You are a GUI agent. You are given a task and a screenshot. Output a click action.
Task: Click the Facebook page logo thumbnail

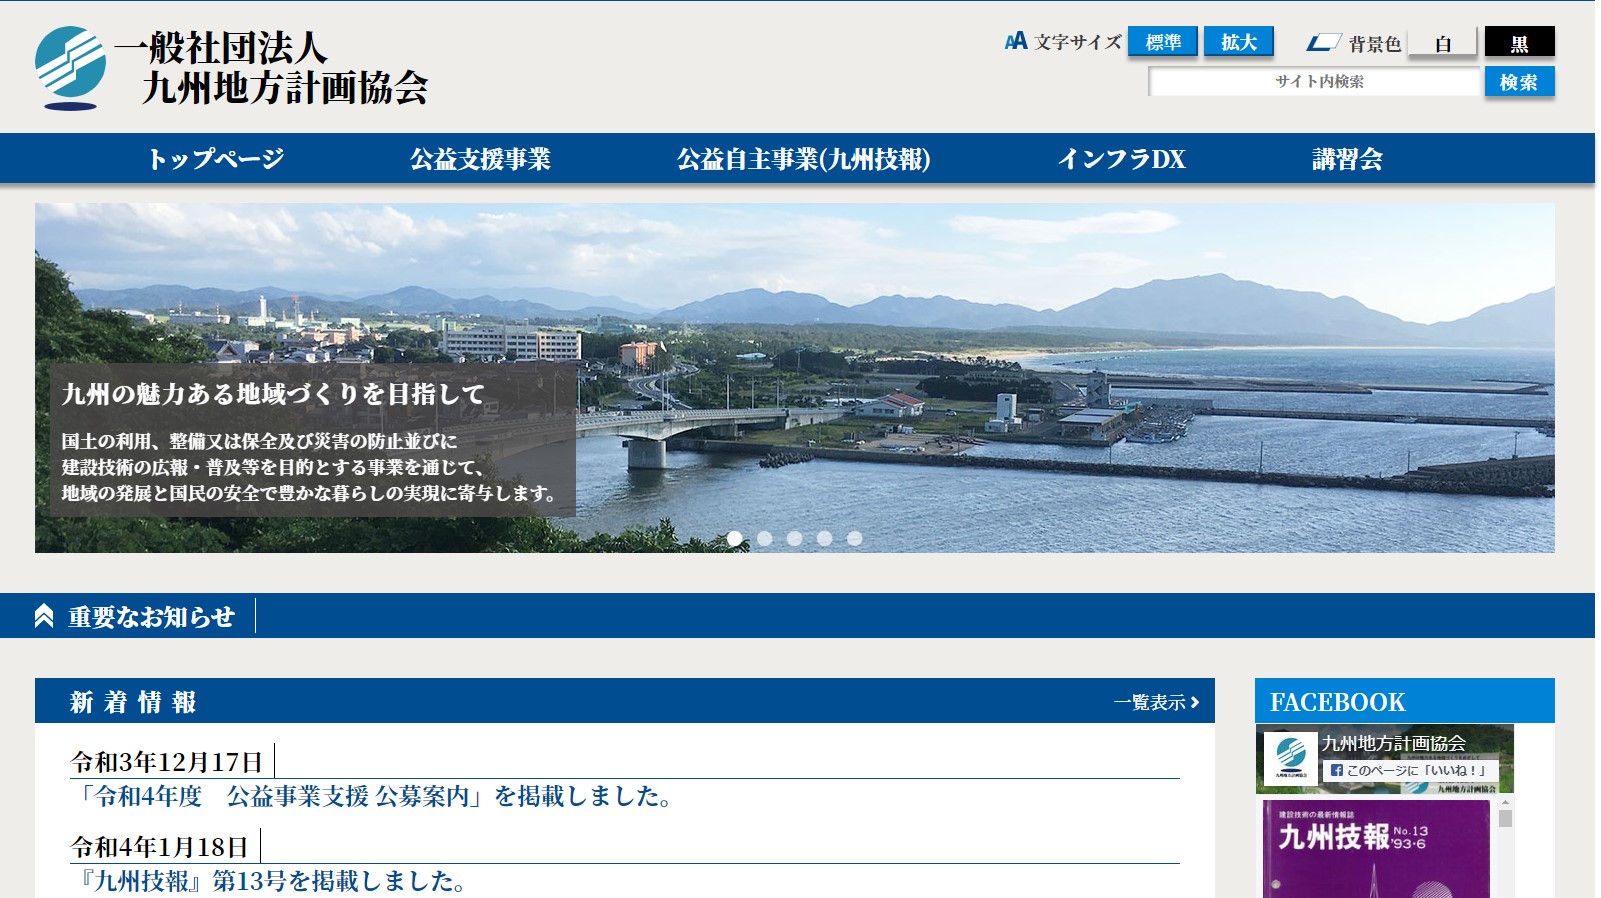(x=1290, y=757)
